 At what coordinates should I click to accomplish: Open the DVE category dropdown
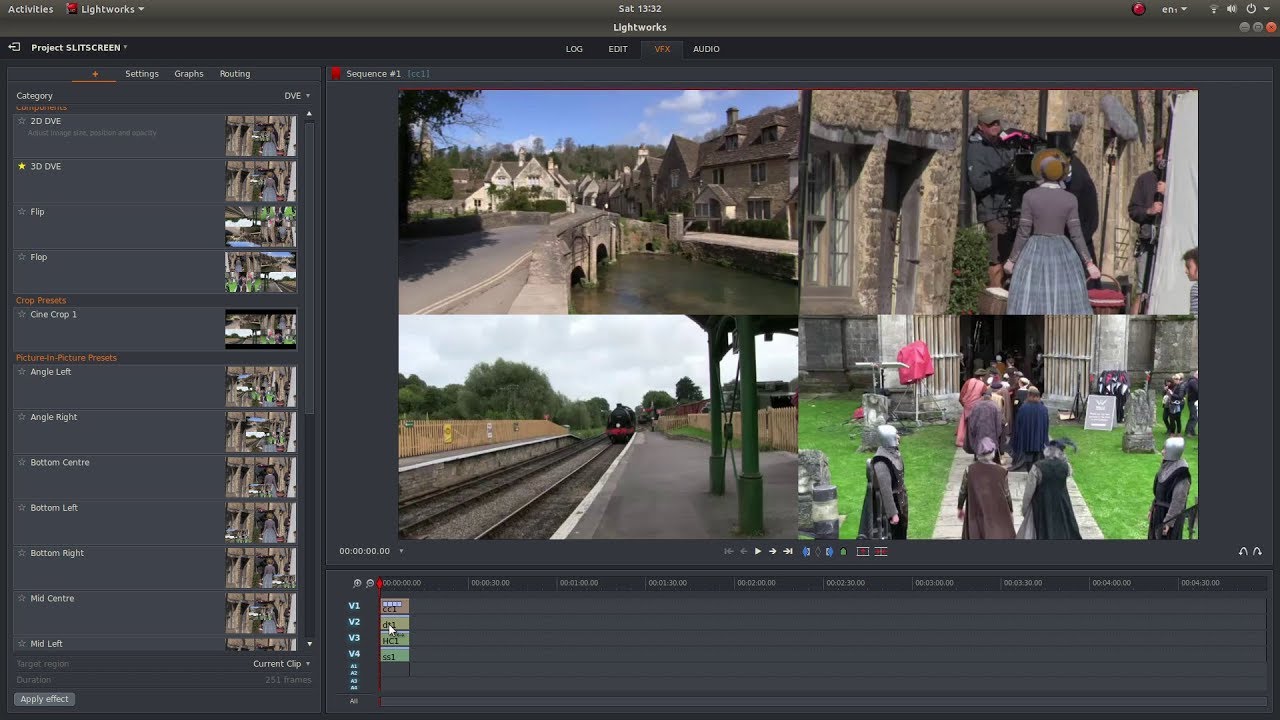297,96
